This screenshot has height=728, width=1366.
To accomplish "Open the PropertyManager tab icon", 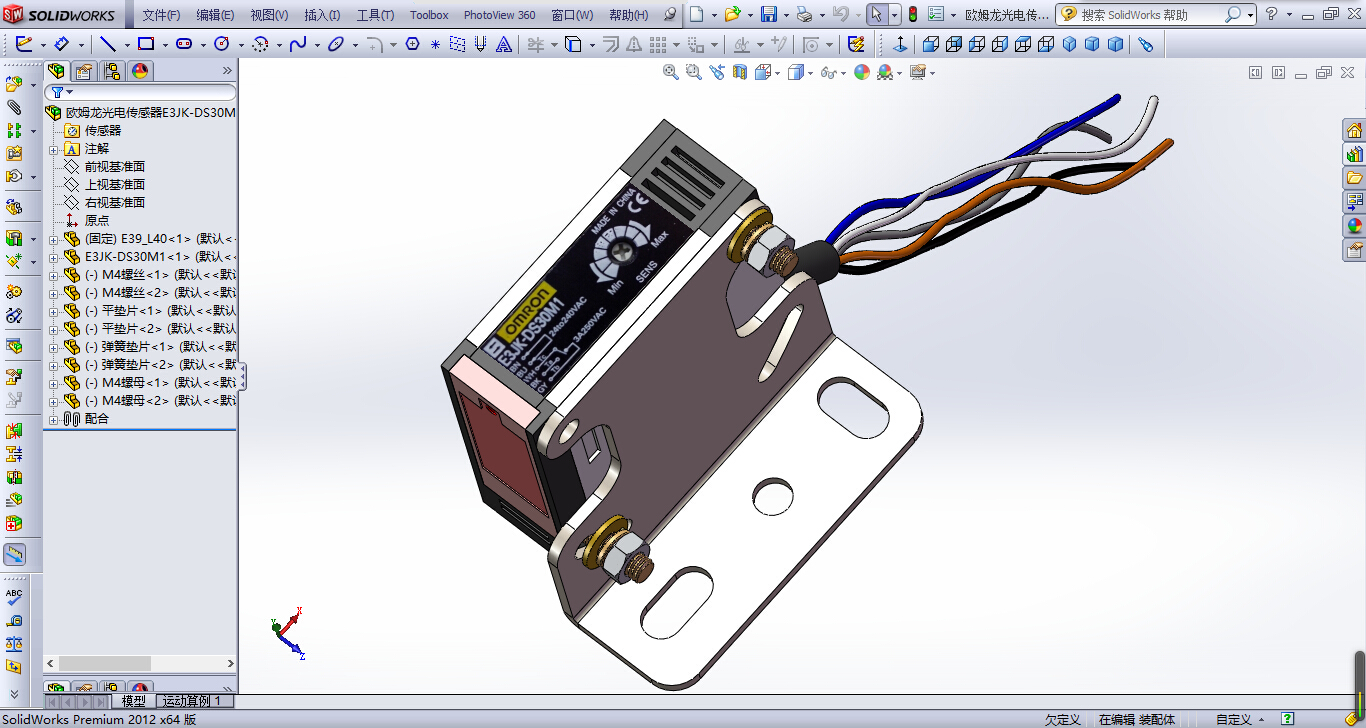I will (x=84, y=71).
